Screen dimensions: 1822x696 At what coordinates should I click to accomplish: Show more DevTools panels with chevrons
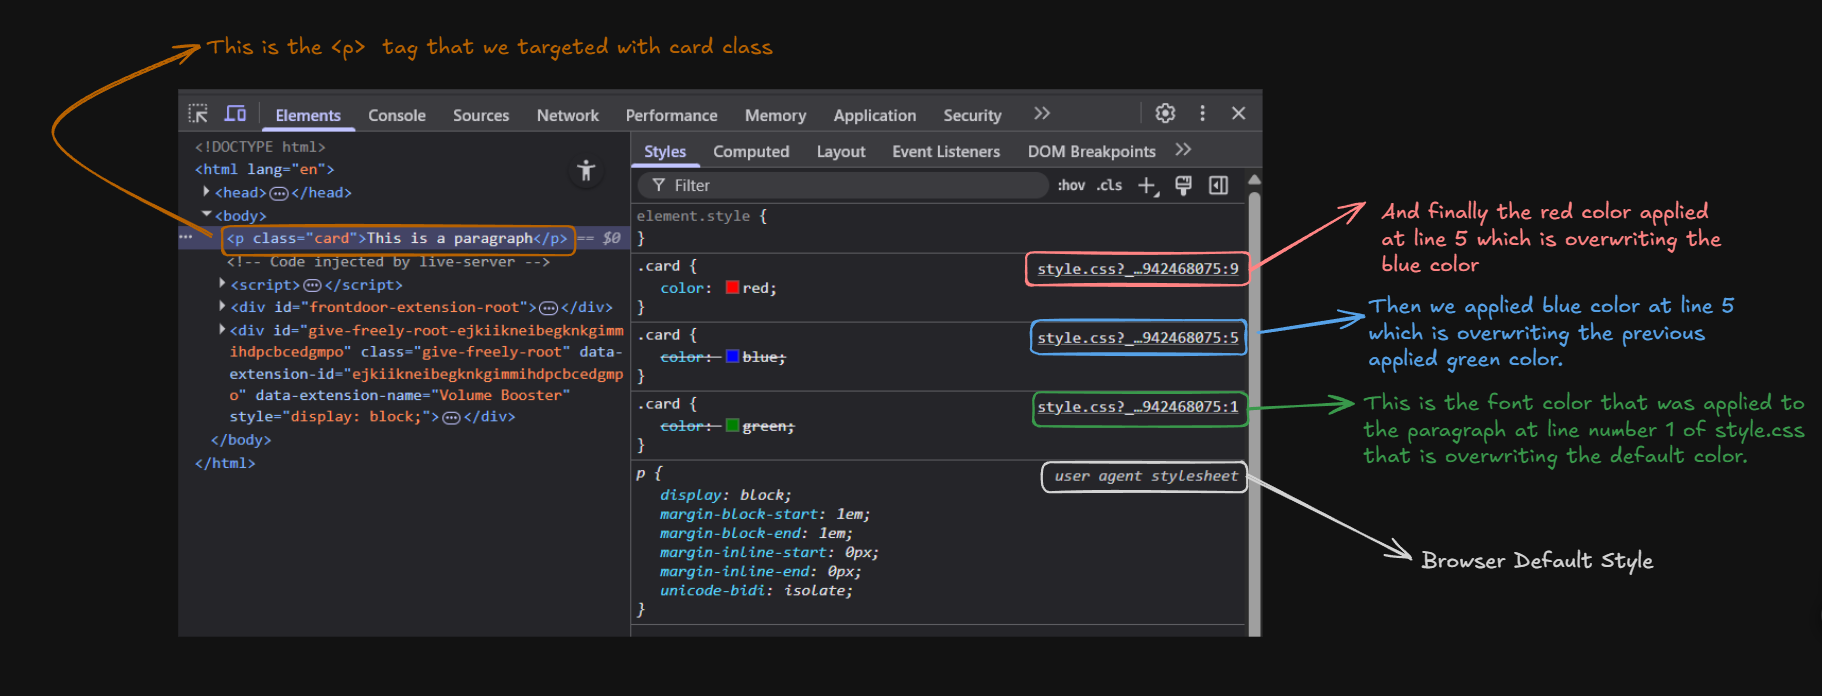click(1042, 114)
